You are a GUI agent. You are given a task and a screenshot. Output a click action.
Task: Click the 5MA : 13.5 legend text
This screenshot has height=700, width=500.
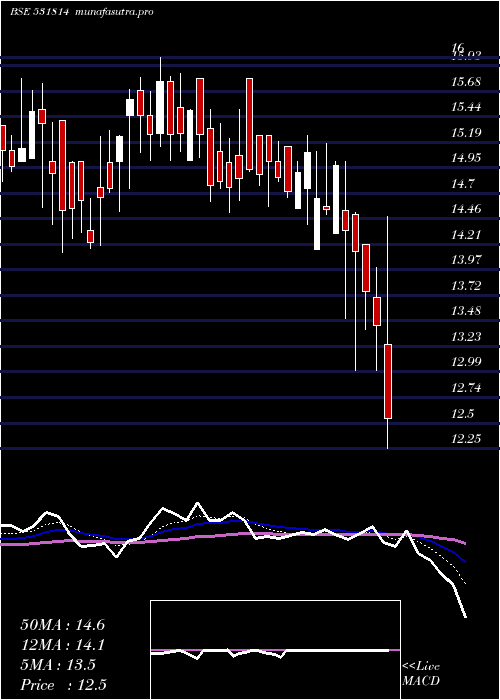58,665
